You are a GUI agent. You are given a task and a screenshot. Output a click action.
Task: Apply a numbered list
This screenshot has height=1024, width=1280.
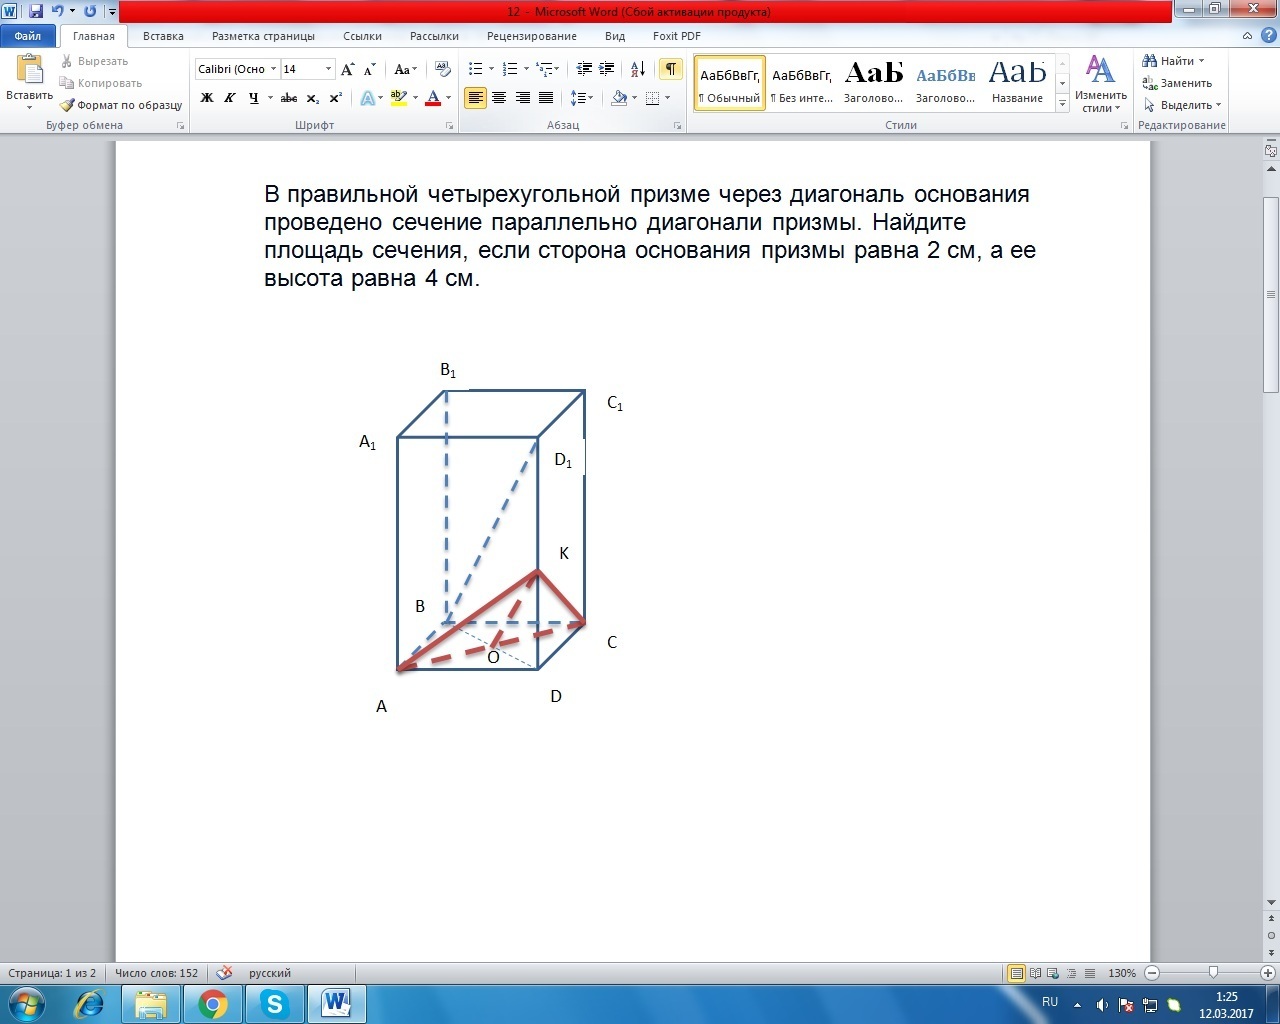click(x=510, y=69)
